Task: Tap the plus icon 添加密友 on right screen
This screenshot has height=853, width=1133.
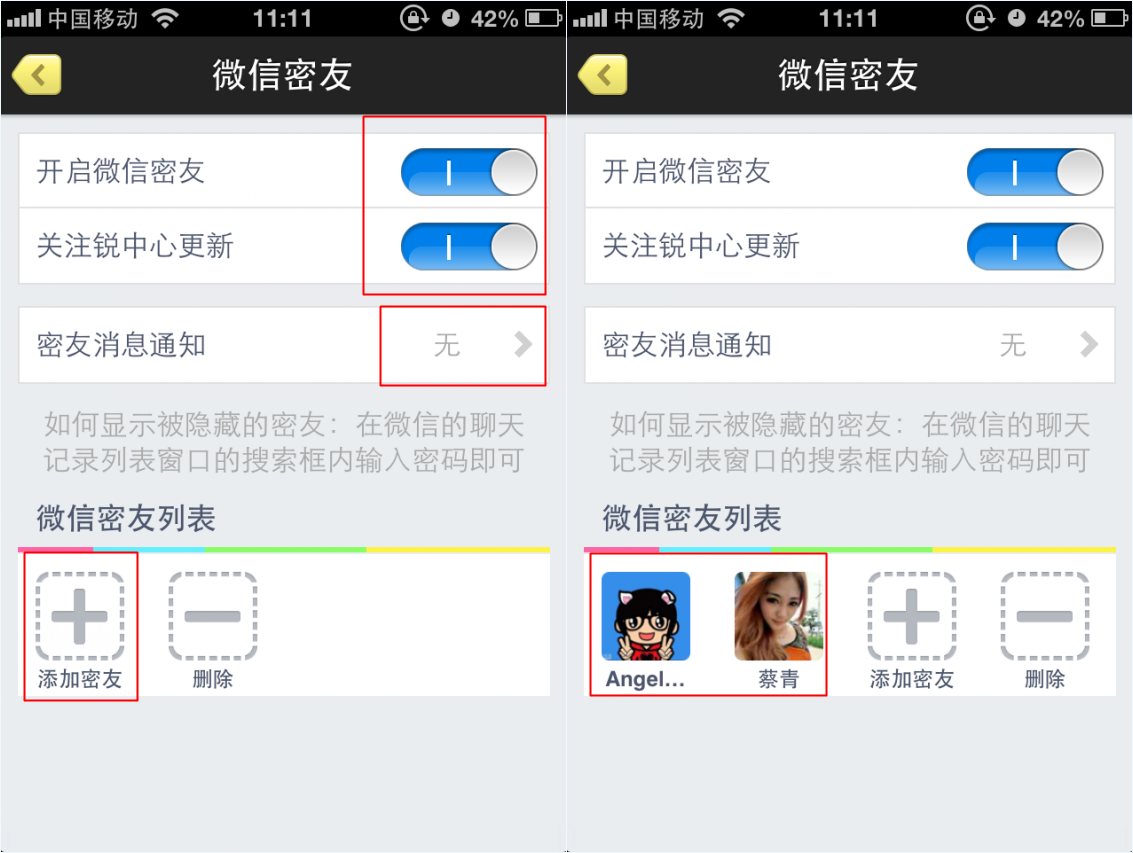Action: point(911,616)
